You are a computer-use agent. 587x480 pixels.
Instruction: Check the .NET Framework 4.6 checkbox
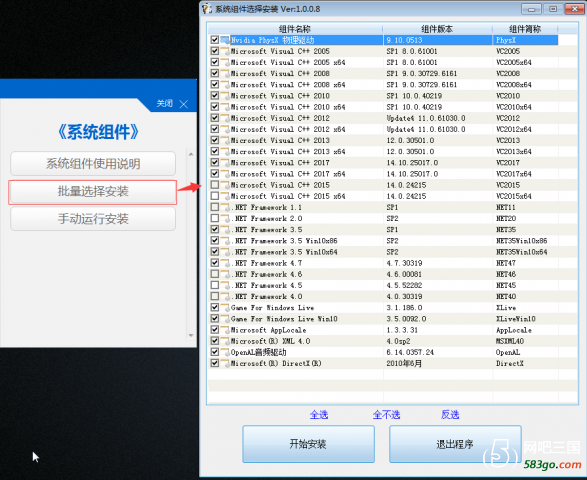pyautogui.click(x=215, y=274)
